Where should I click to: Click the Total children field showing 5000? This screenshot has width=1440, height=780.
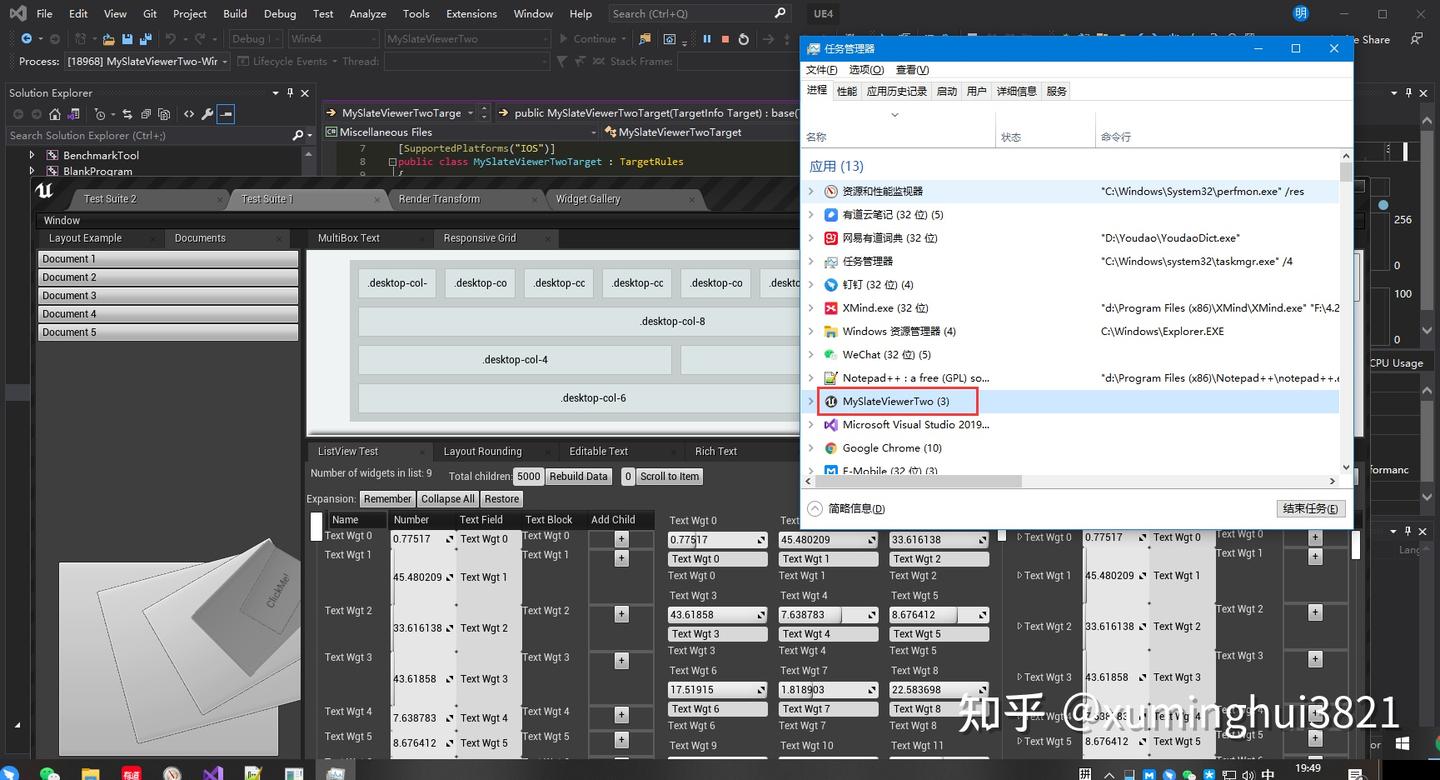click(528, 476)
